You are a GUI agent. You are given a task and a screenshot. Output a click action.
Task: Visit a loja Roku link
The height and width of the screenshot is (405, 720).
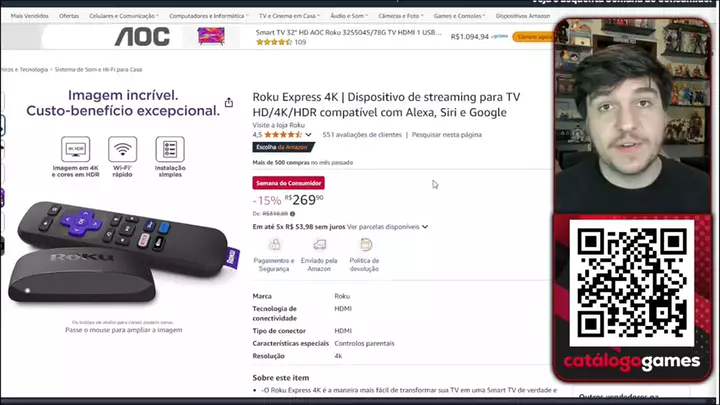278,125
